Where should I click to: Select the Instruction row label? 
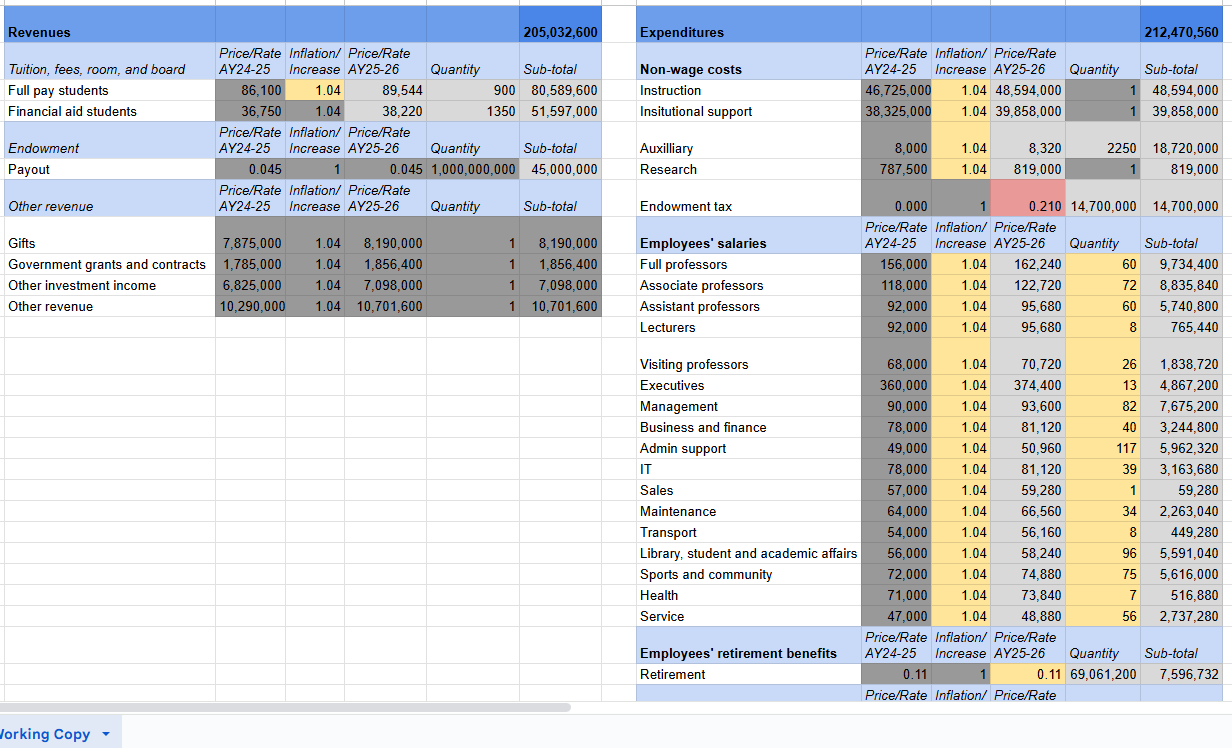tap(748, 90)
